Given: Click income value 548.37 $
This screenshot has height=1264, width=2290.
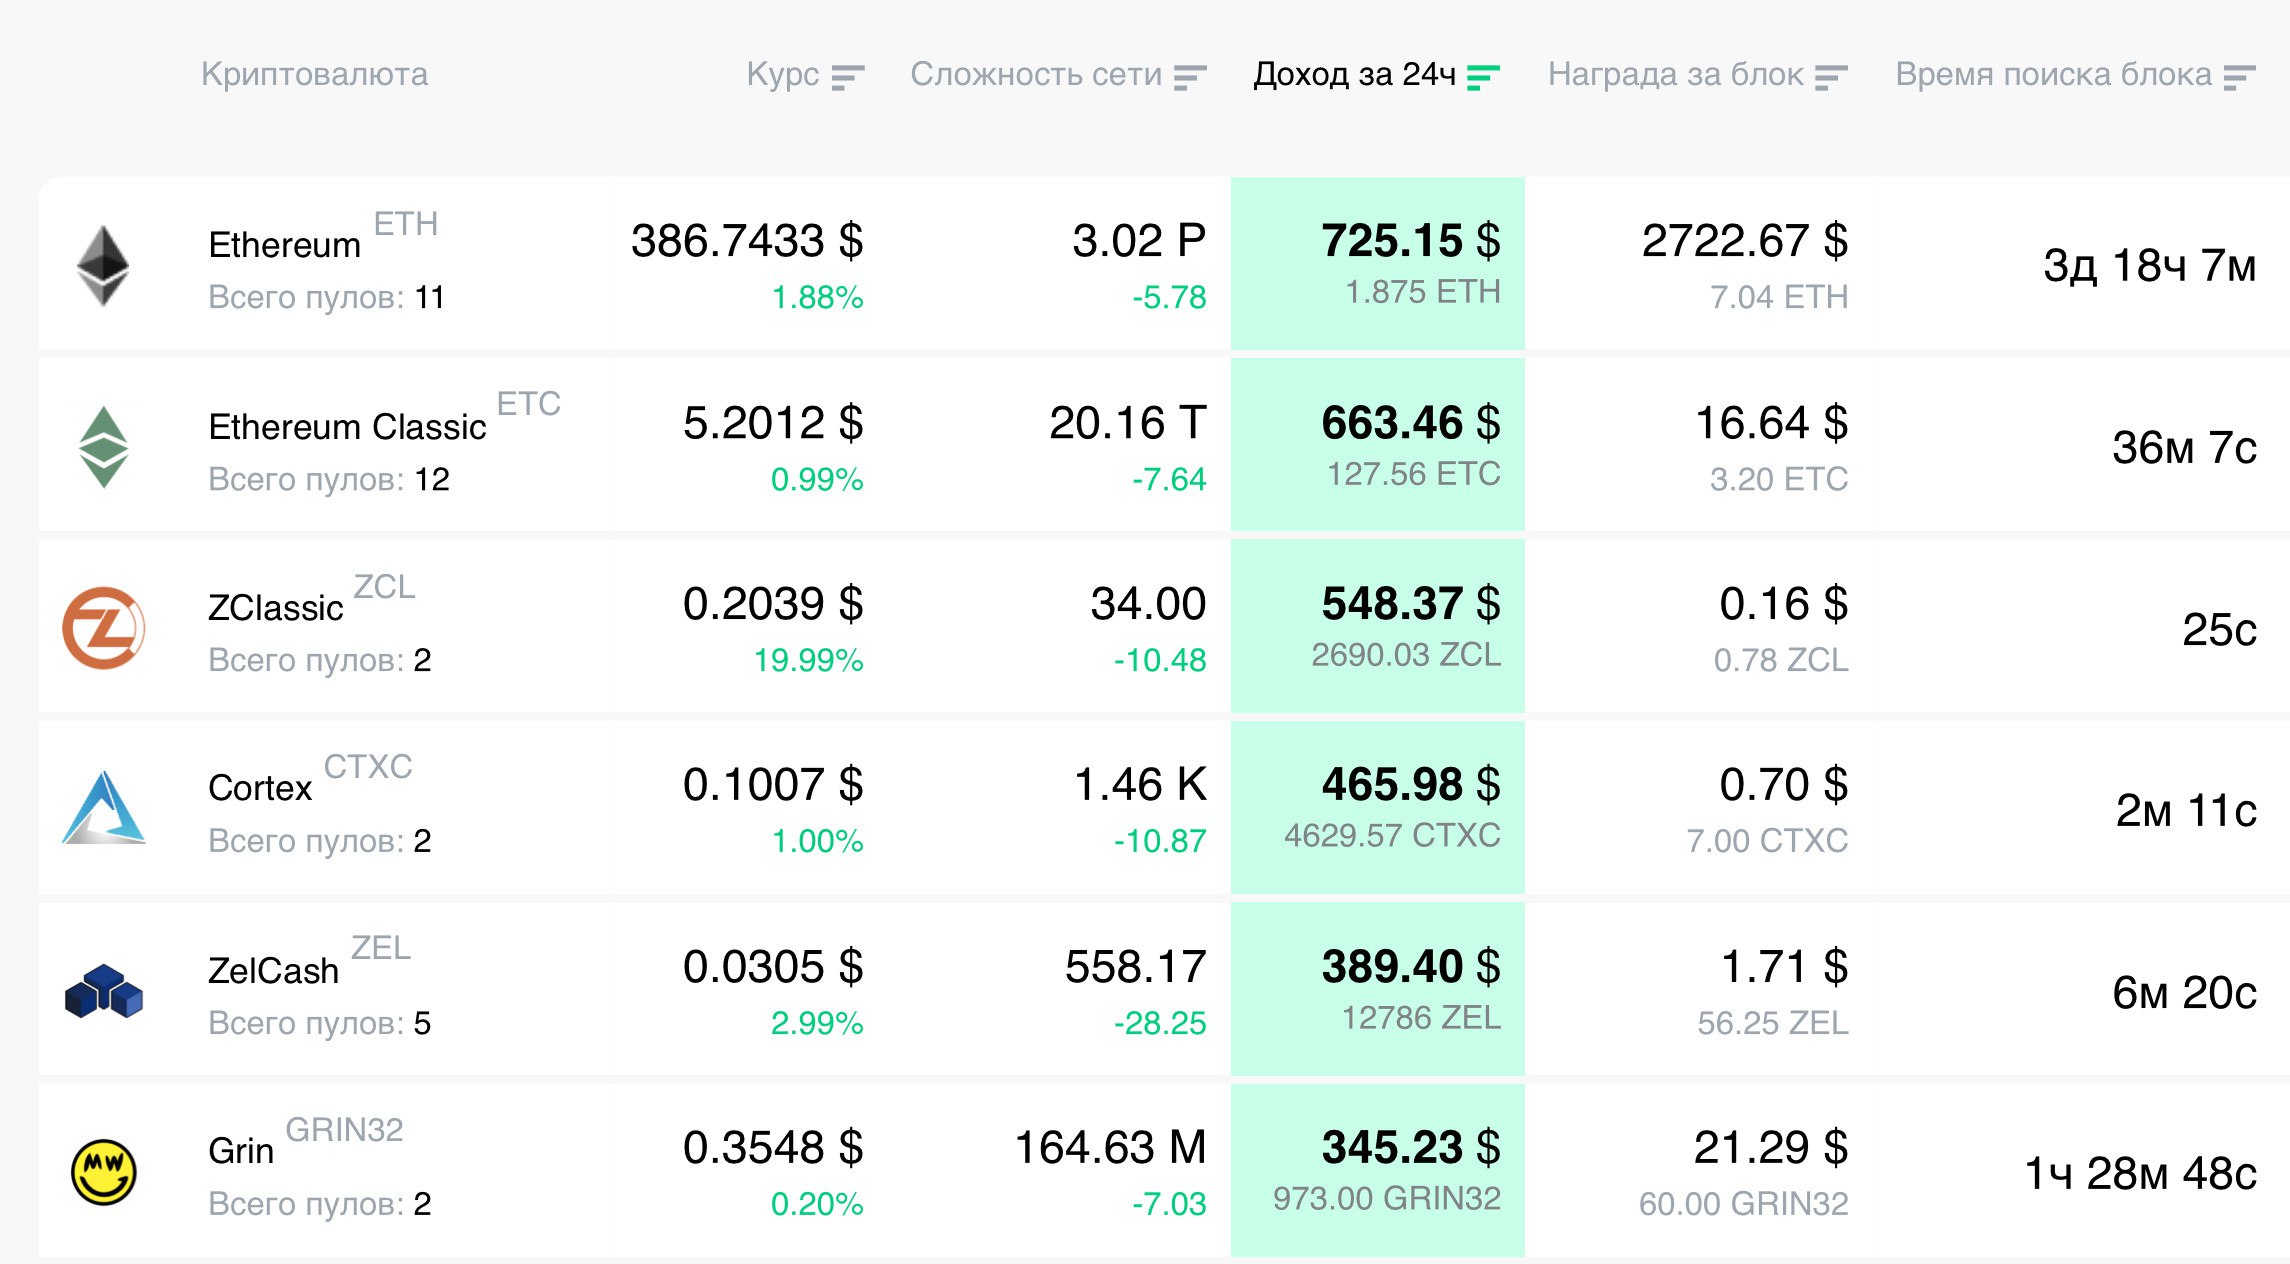Looking at the screenshot, I should (1411, 604).
